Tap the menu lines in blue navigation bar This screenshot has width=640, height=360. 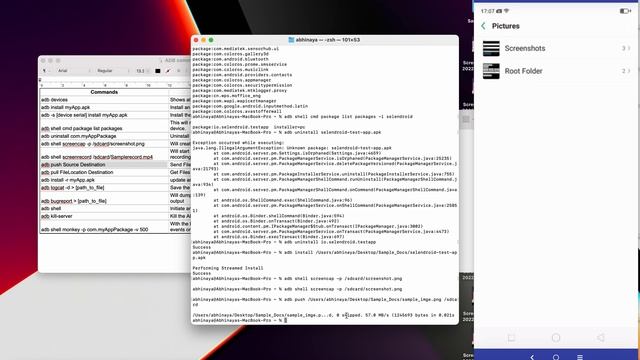coord(580,357)
